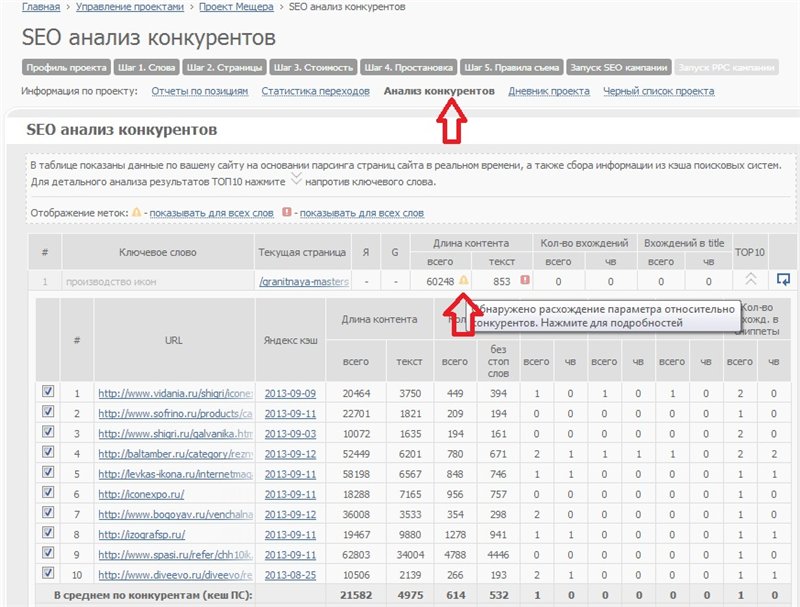Navigate to 'Управление проектами' breadcrumb
Viewport: 800px width, 607px height.
coord(144,7)
